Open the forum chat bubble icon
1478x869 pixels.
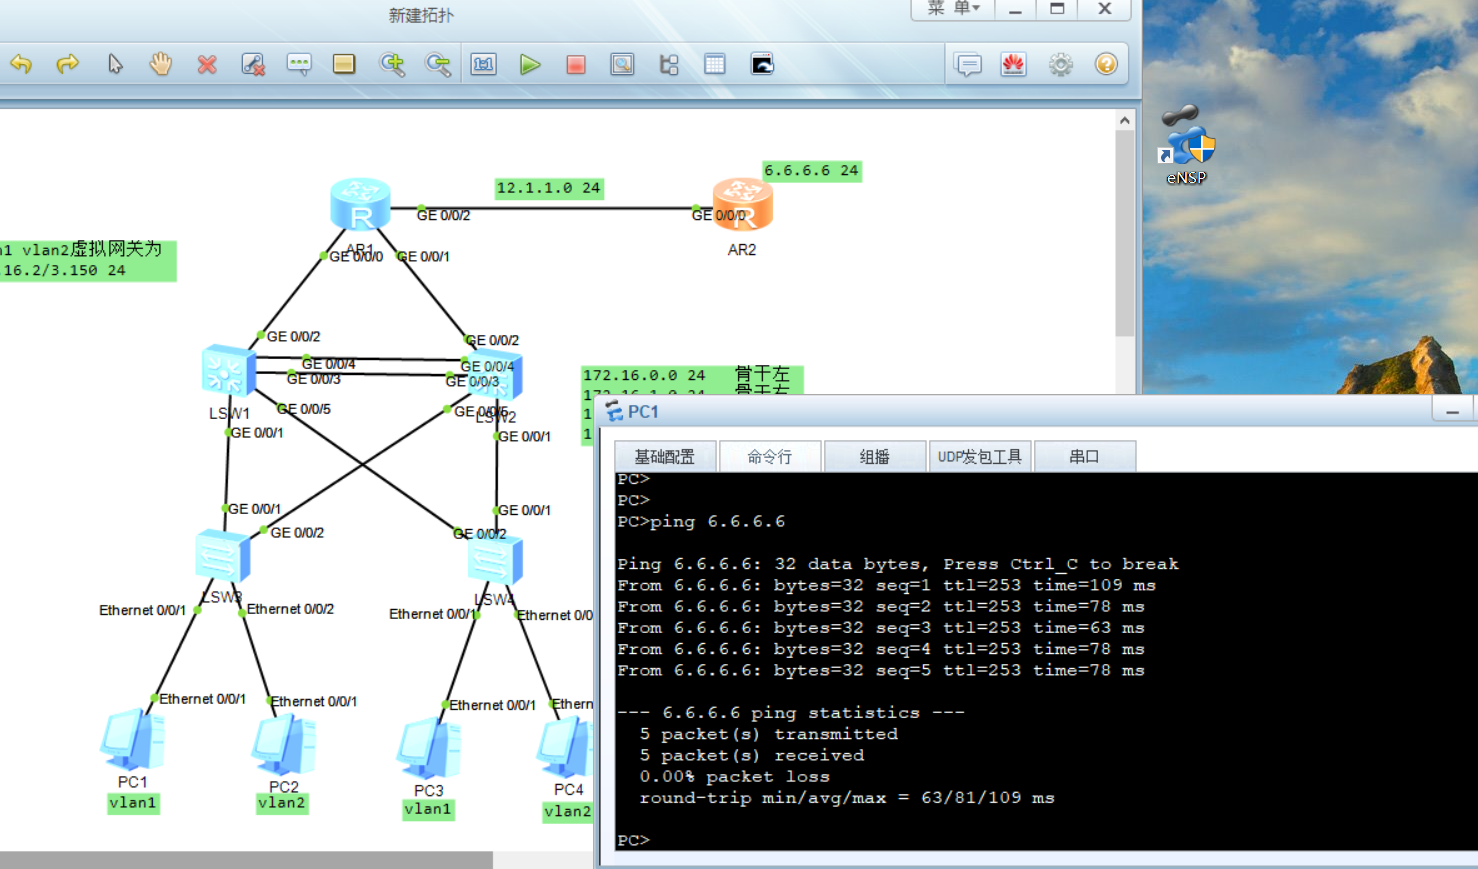coord(968,65)
